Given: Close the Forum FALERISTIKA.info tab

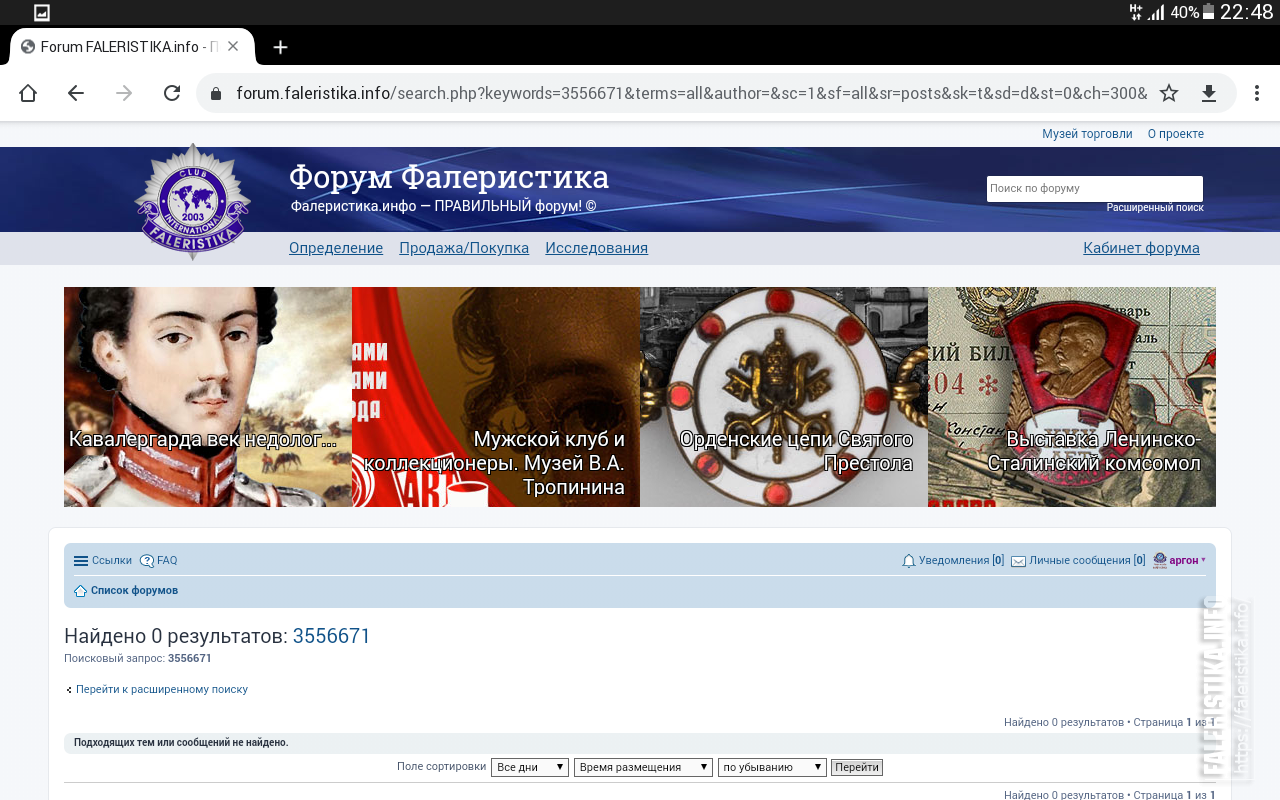Looking at the screenshot, I should click(x=233, y=46).
